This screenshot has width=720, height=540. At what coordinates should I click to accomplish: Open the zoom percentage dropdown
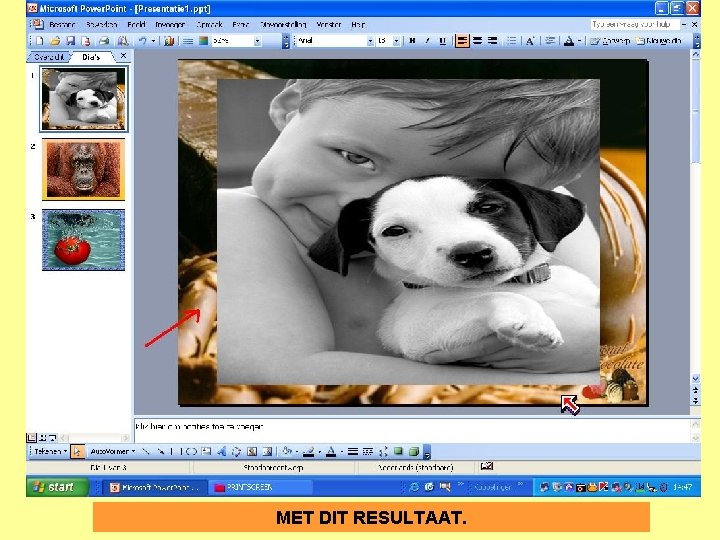[258, 41]
